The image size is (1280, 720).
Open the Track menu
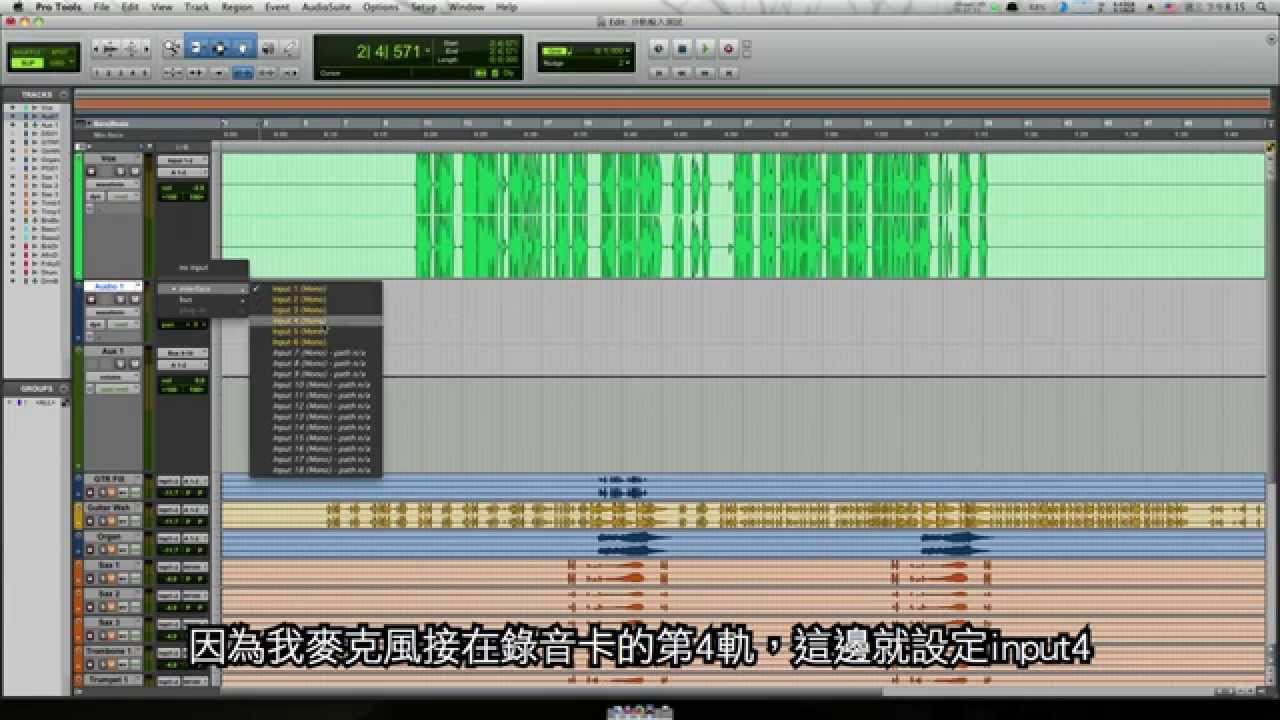pyautogui.click(x=197, y=7)
